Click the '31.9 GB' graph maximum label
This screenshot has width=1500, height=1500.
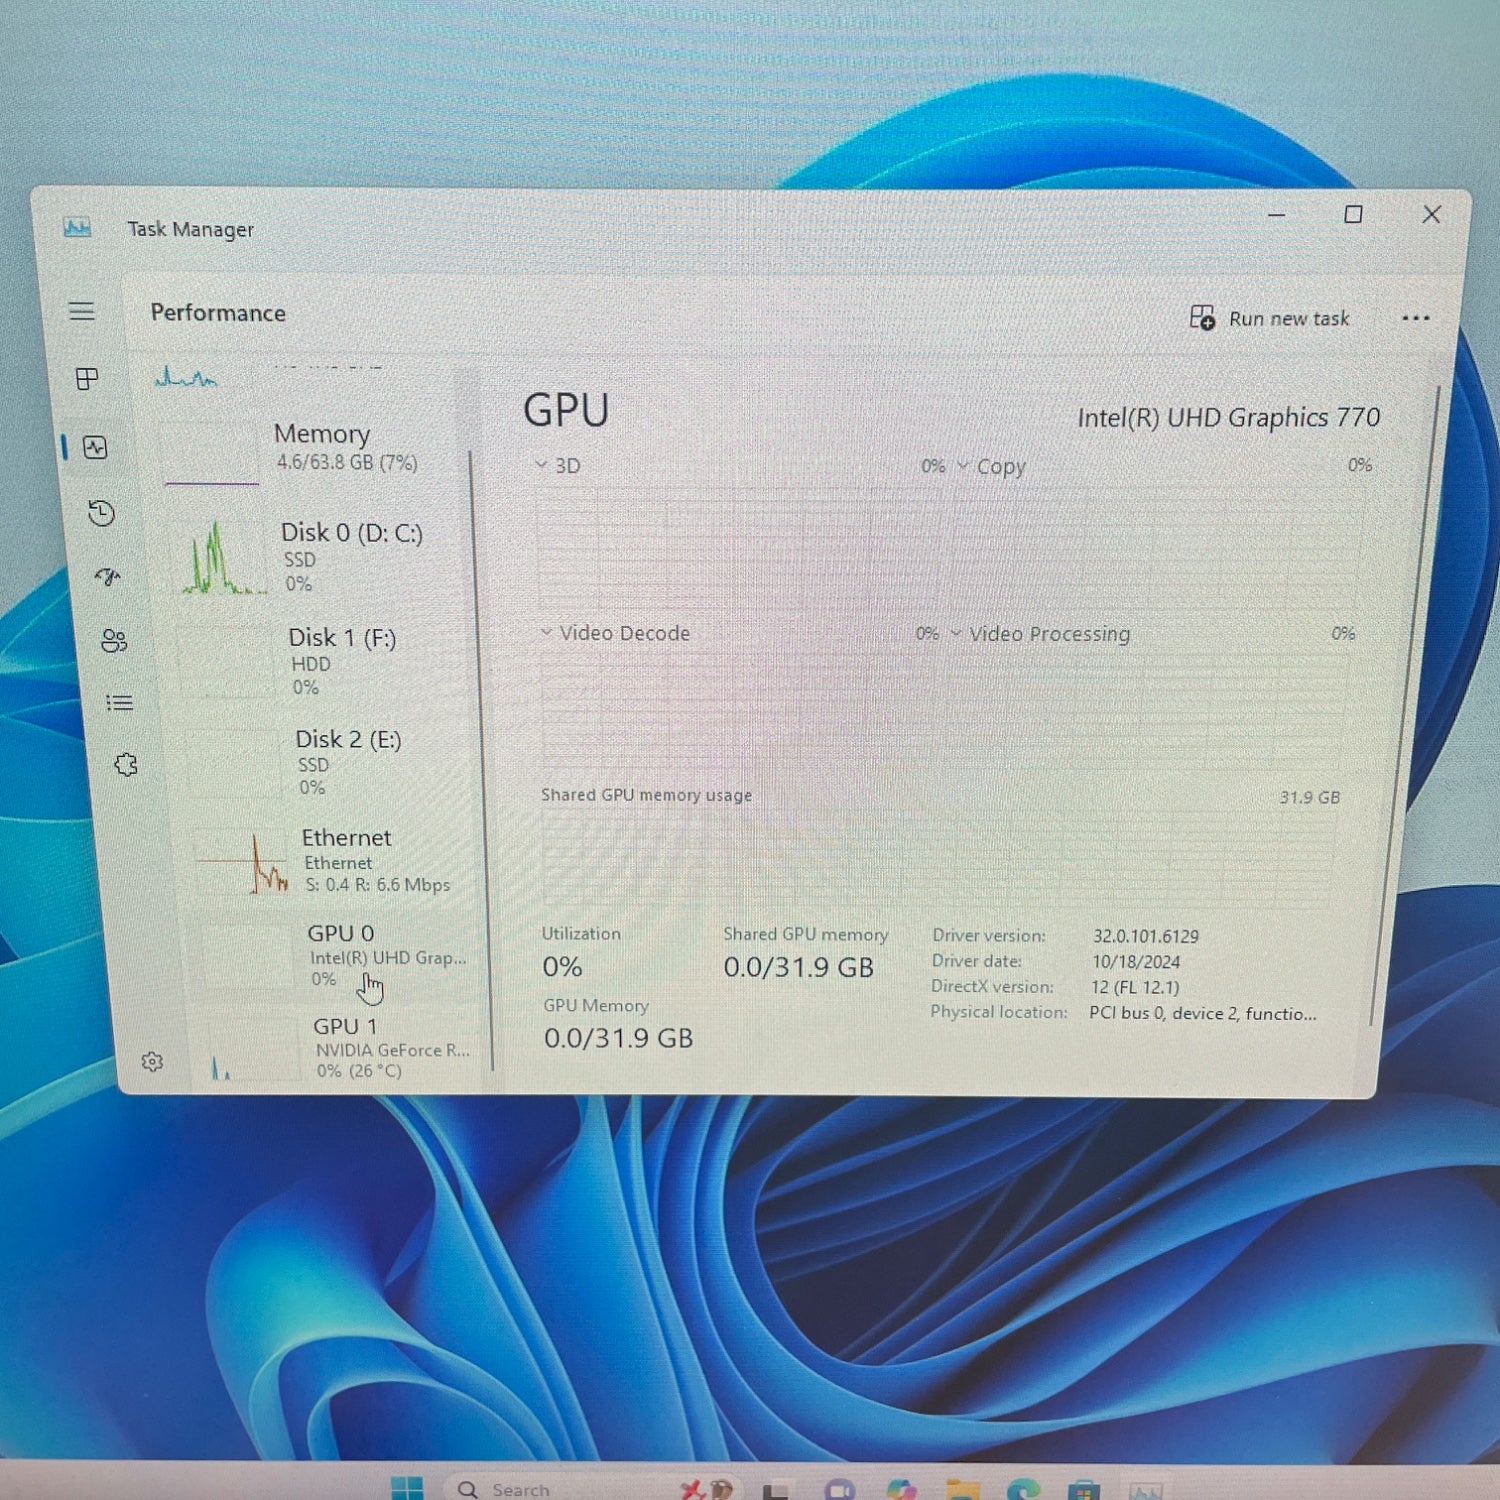coord(1309,797)
